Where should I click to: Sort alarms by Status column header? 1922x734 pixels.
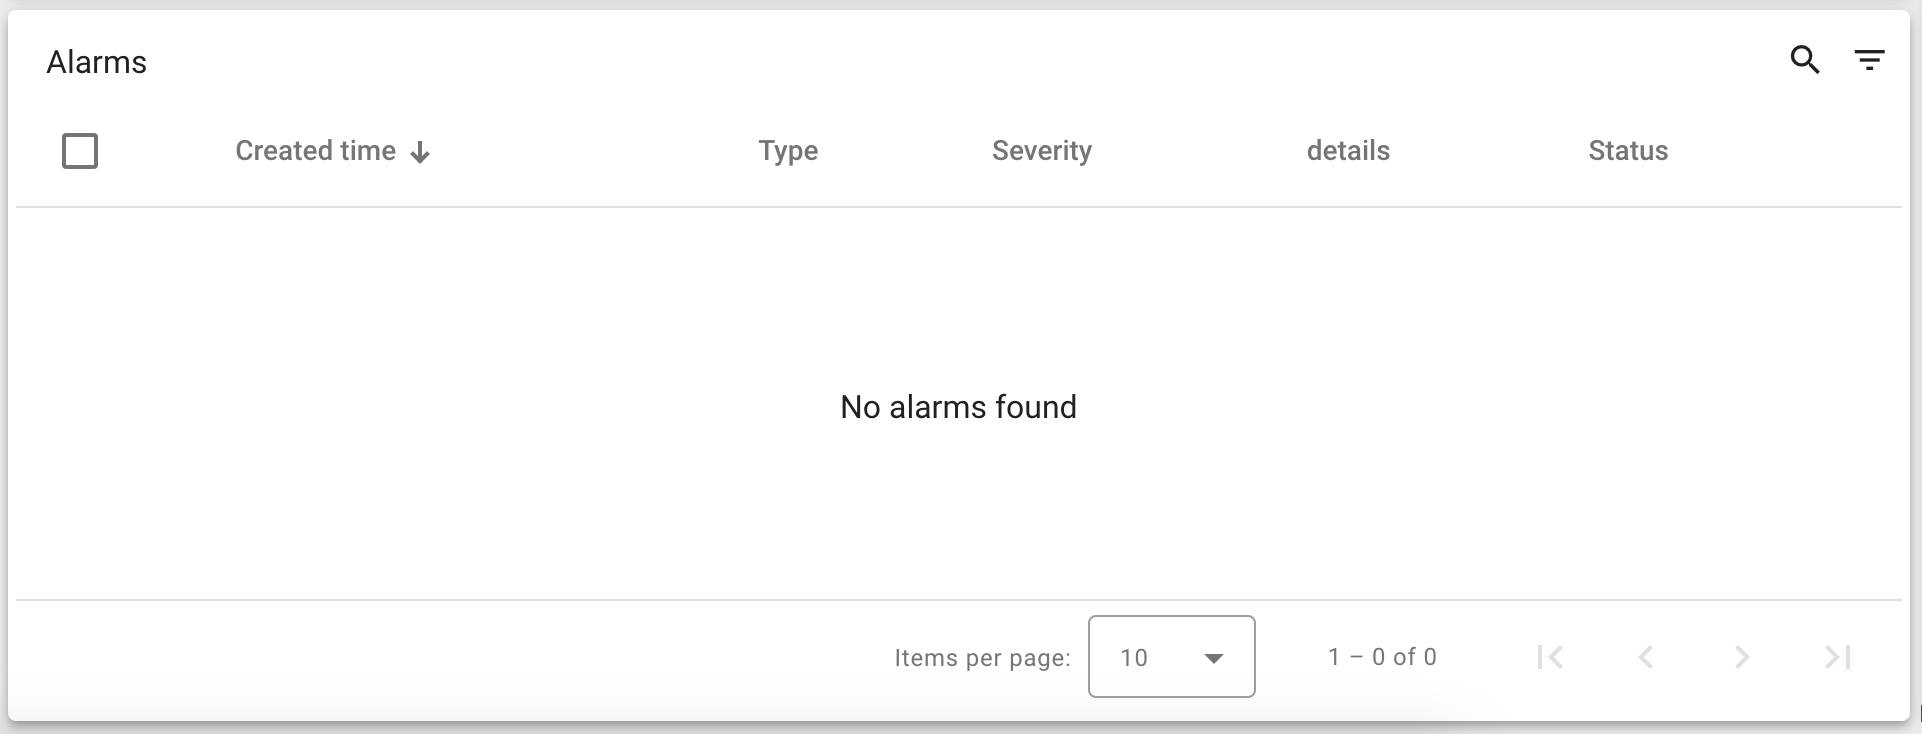pyautogui.click(x=1628, y=151)
